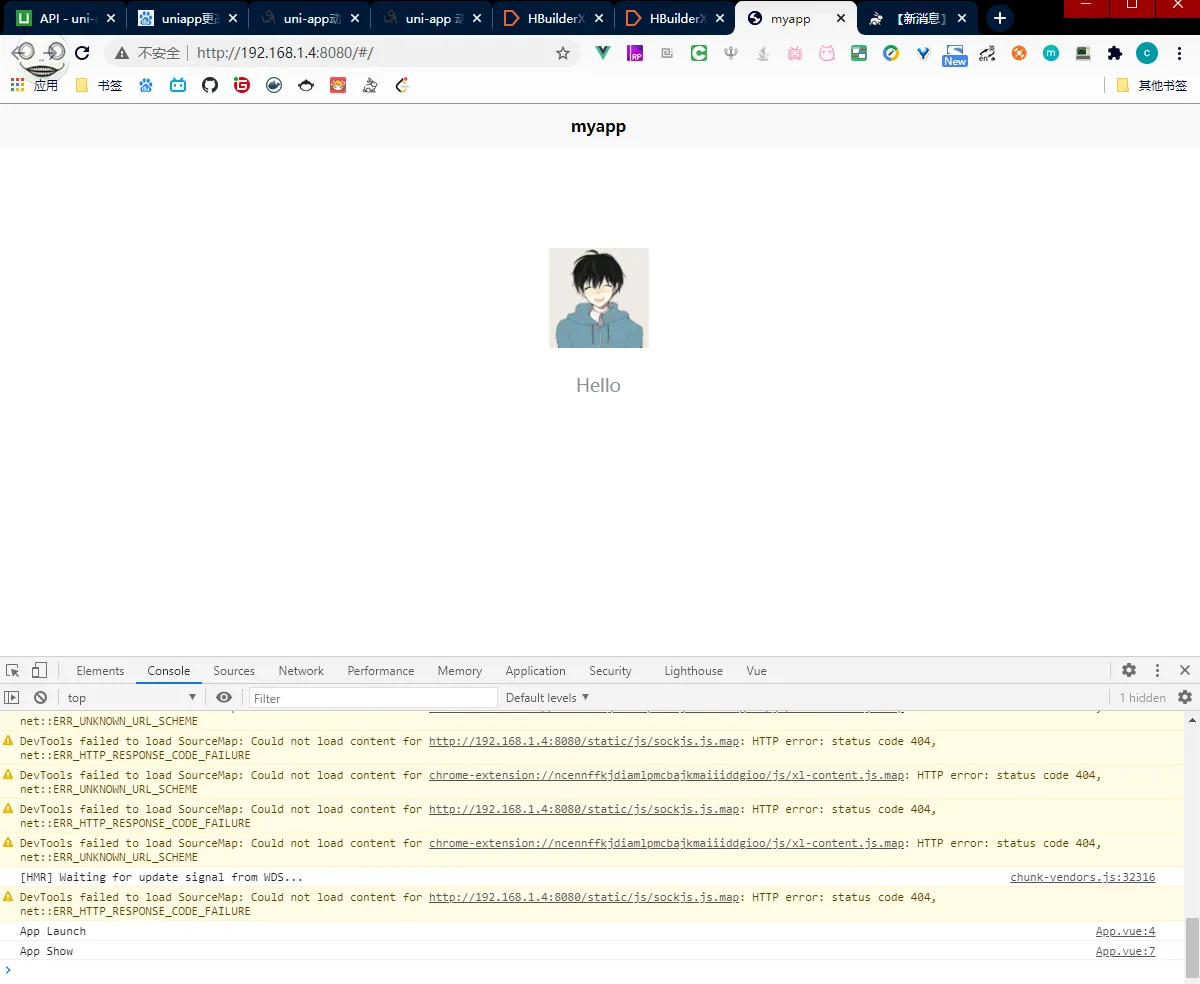Bookmark this page with the star icon

[x=563, y=53]
